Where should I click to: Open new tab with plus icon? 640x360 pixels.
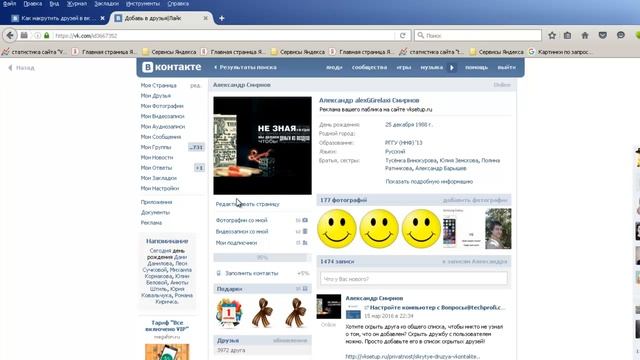[x=222, y=18]
